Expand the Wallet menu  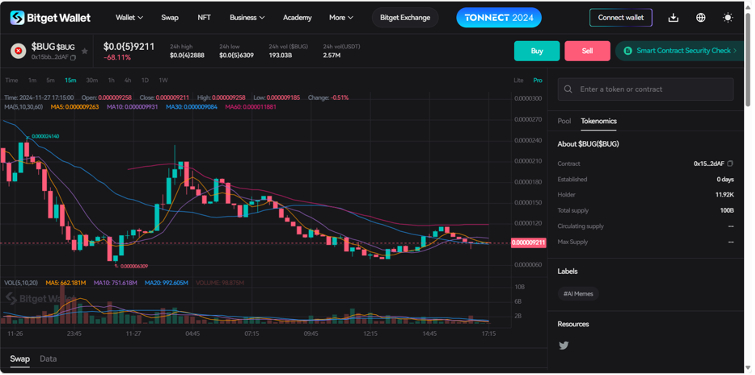(x=129, y=17)
